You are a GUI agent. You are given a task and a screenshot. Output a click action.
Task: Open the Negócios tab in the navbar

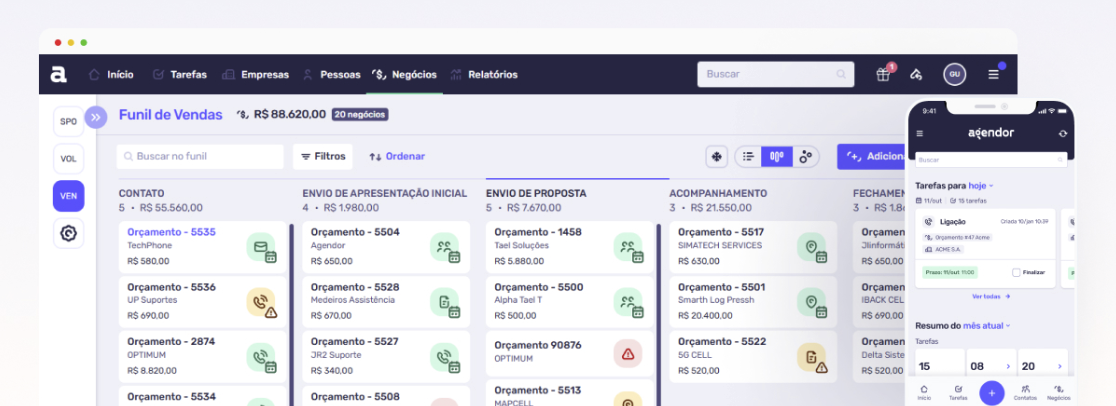pyautogui.click(x=405, y=74)
